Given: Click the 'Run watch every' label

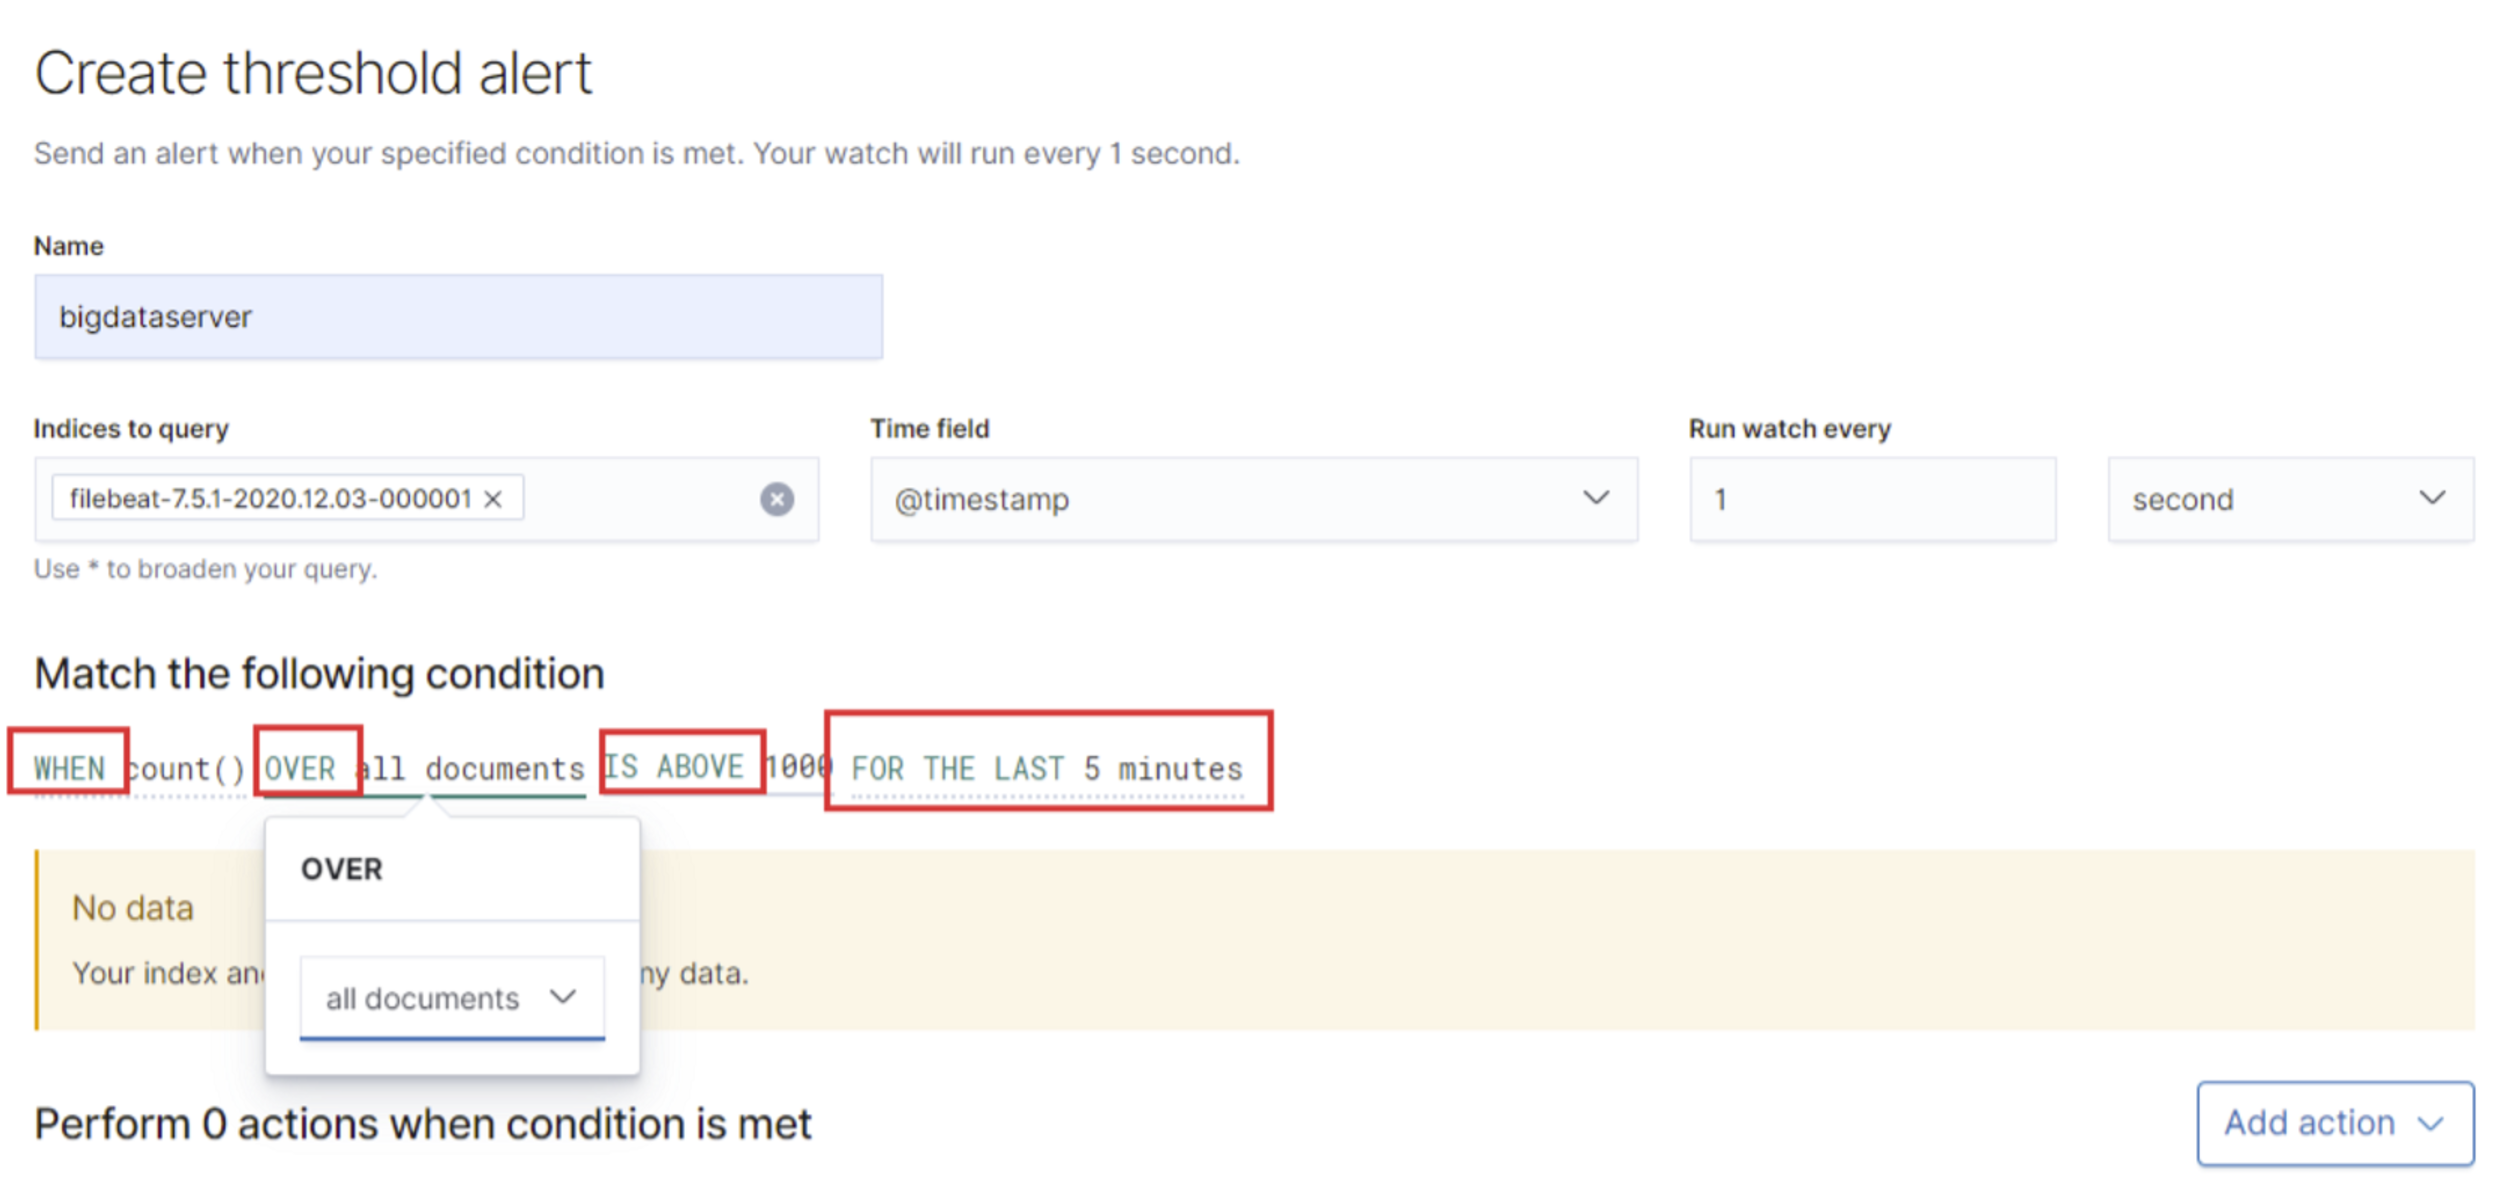Looking at the screenshot, I should [1789, 429].
